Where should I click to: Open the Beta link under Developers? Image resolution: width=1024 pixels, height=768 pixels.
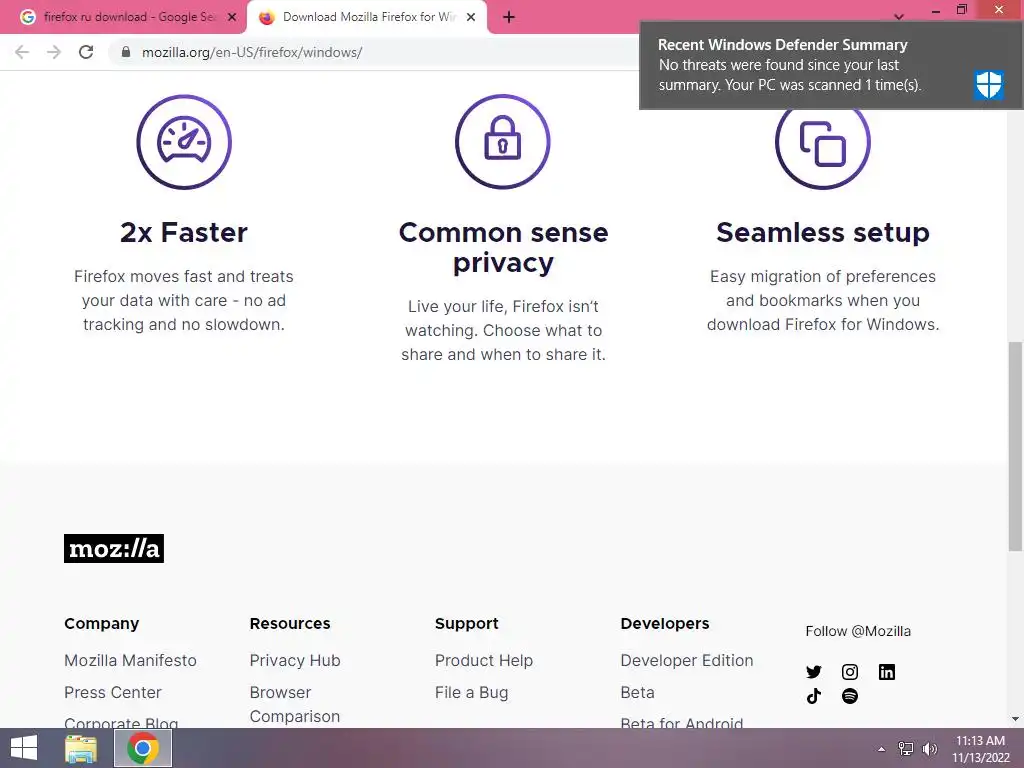[x=637, y=692]
